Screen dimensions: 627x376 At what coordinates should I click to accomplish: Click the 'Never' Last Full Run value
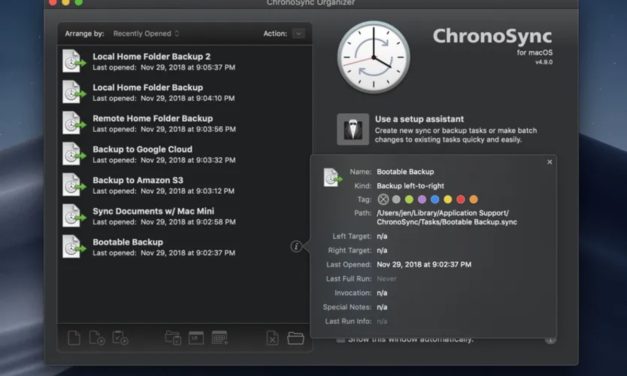(386, 279)
